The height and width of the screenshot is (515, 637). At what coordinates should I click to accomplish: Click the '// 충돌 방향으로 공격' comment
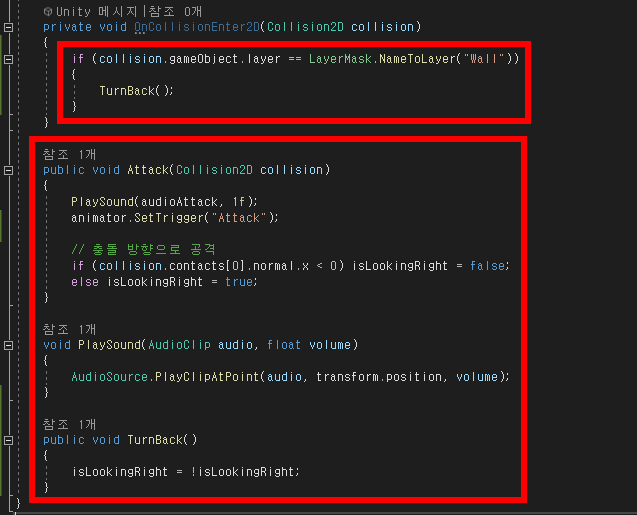click(x=143, y=249)
